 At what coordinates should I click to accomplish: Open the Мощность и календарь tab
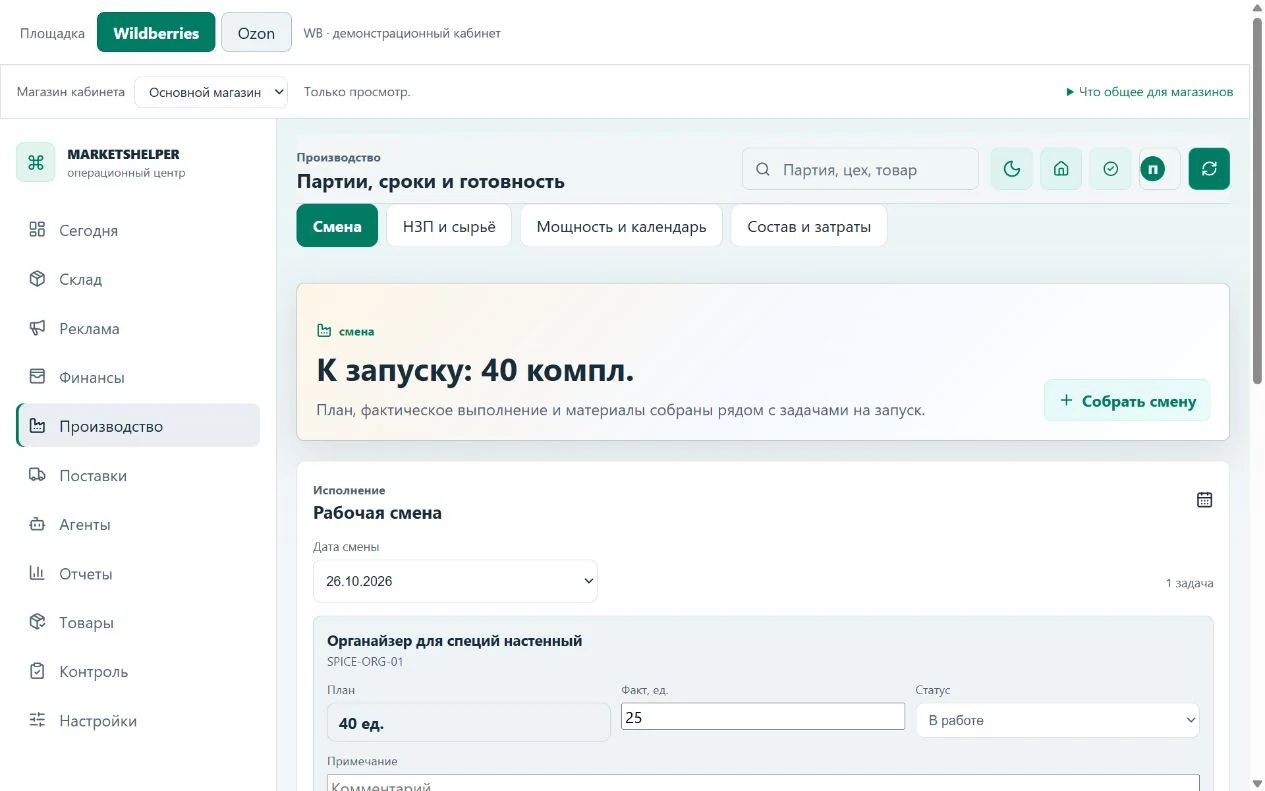(x=621, y=226)
